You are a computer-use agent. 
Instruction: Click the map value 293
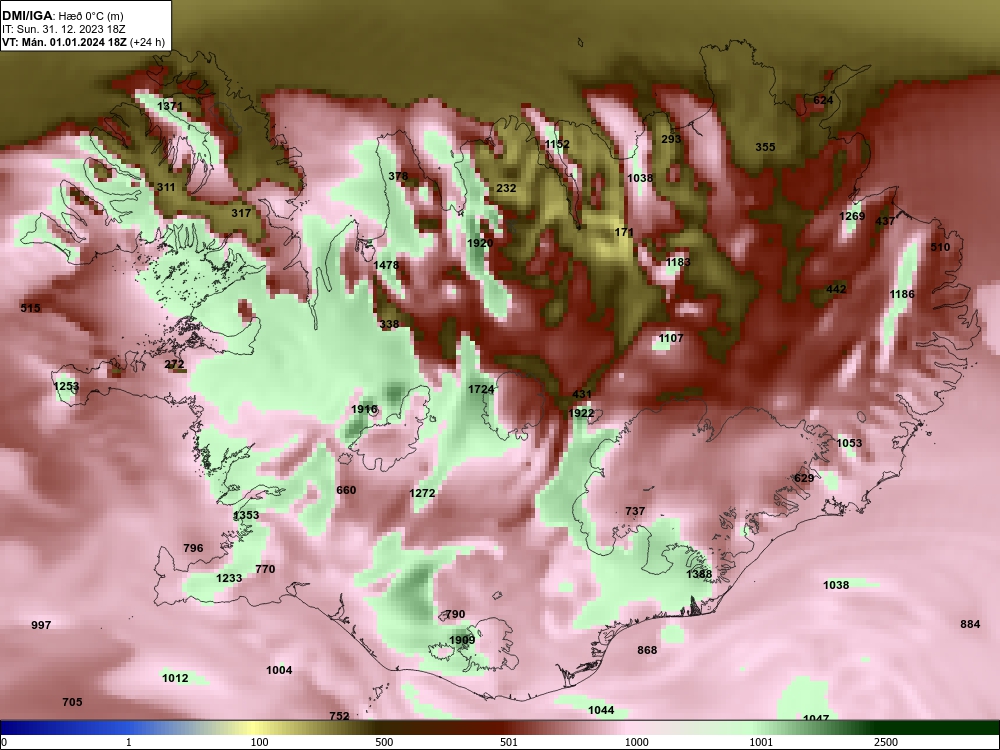click(672, 139)
